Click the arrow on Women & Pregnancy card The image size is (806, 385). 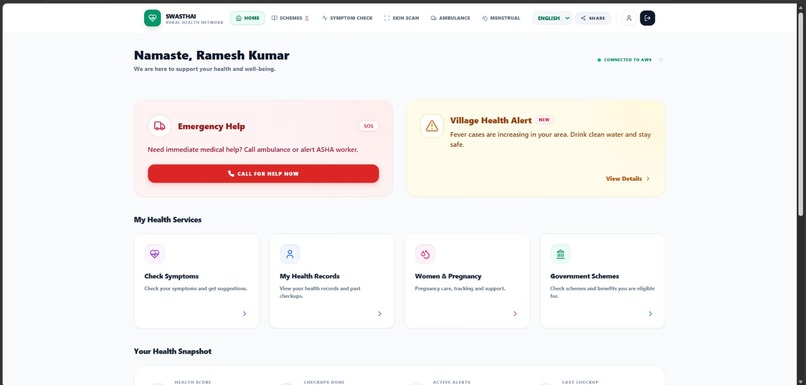tap(515, 314)
